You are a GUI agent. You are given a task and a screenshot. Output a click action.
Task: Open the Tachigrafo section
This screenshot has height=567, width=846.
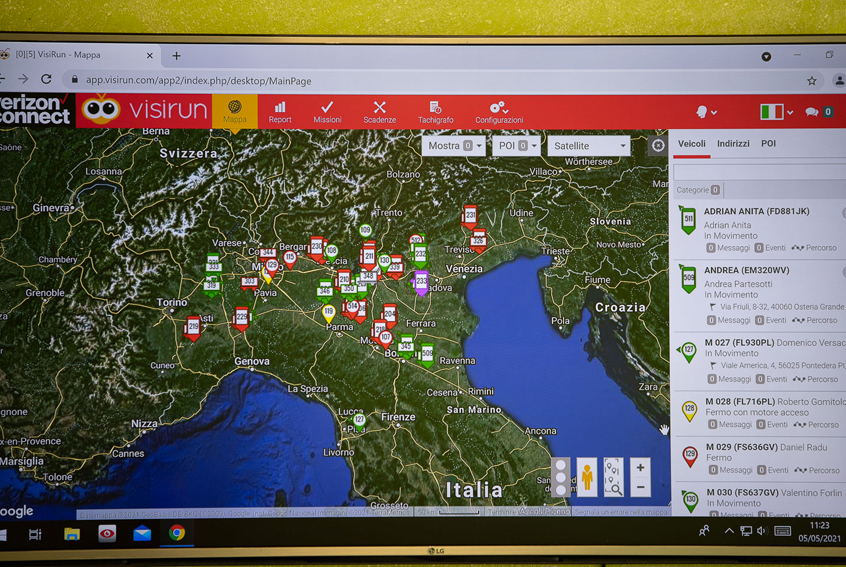point(435,111)
